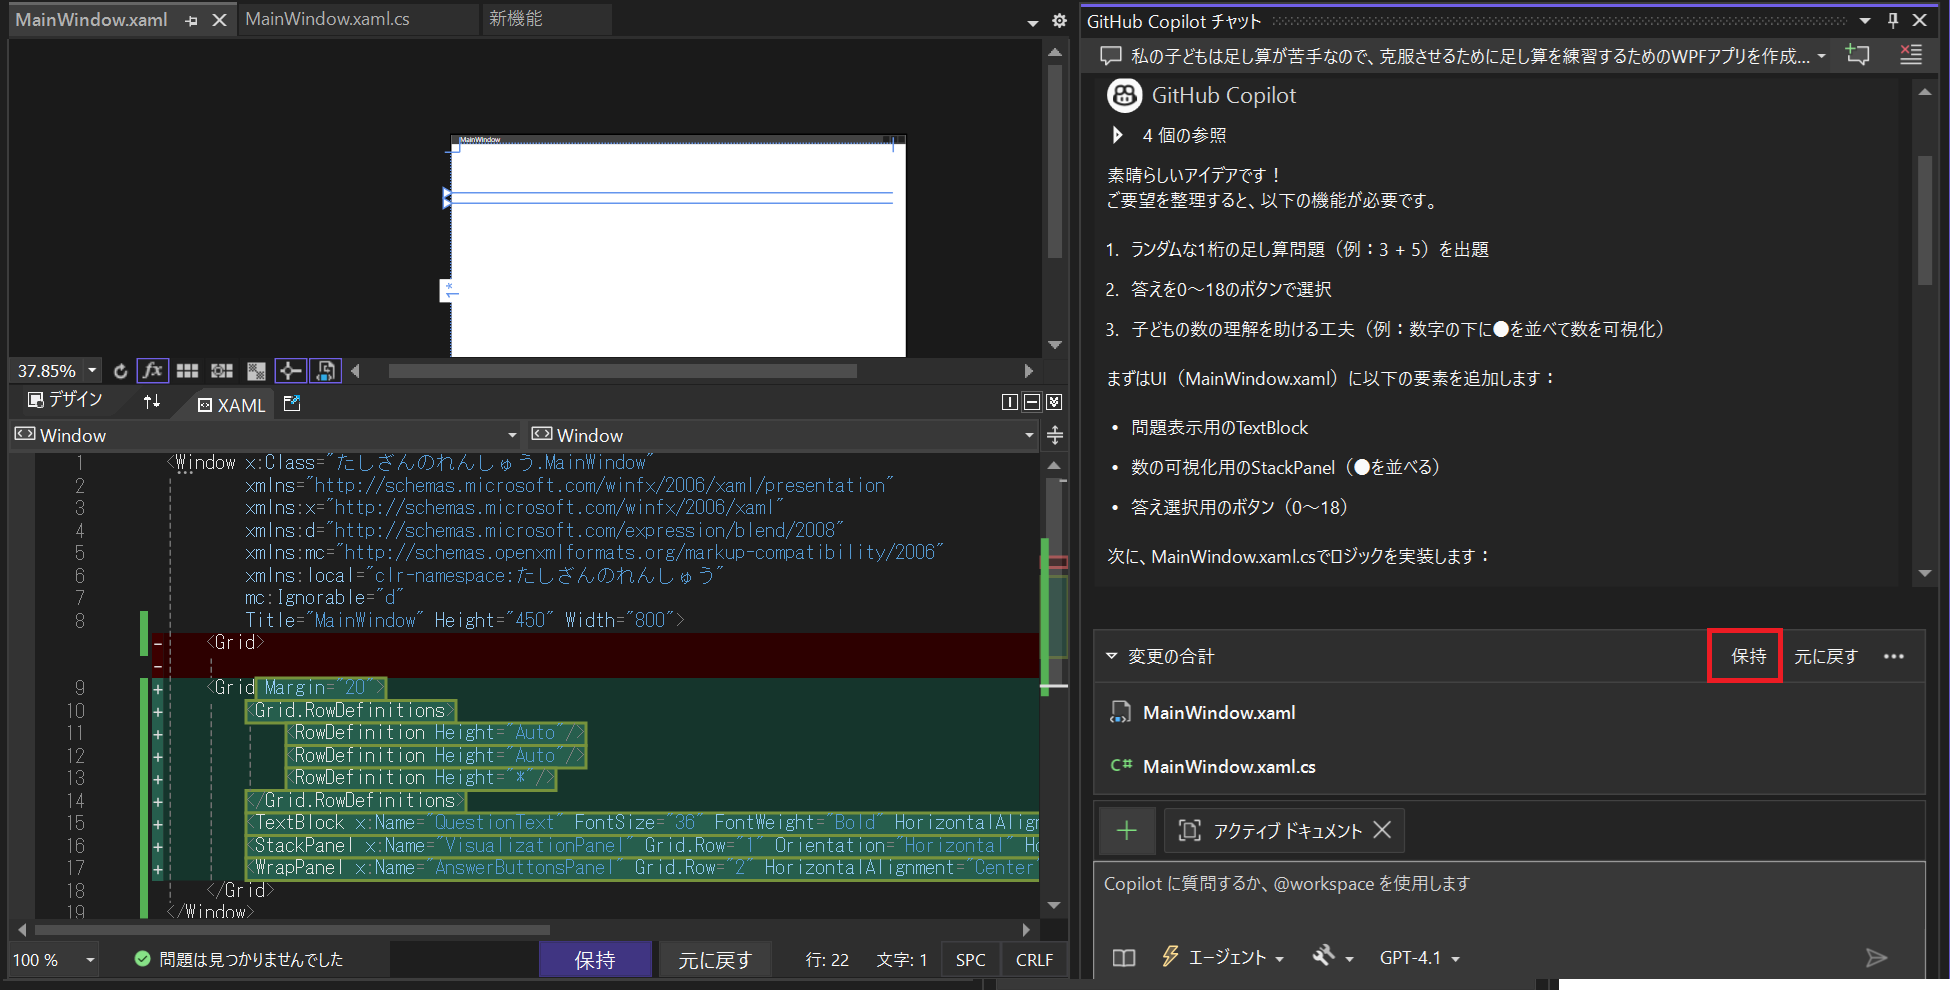Image resolution: width=1950 pixels, height=990 pixels.
Task: Click the 行: 22 line position indicator
Action: click(827, 960)
